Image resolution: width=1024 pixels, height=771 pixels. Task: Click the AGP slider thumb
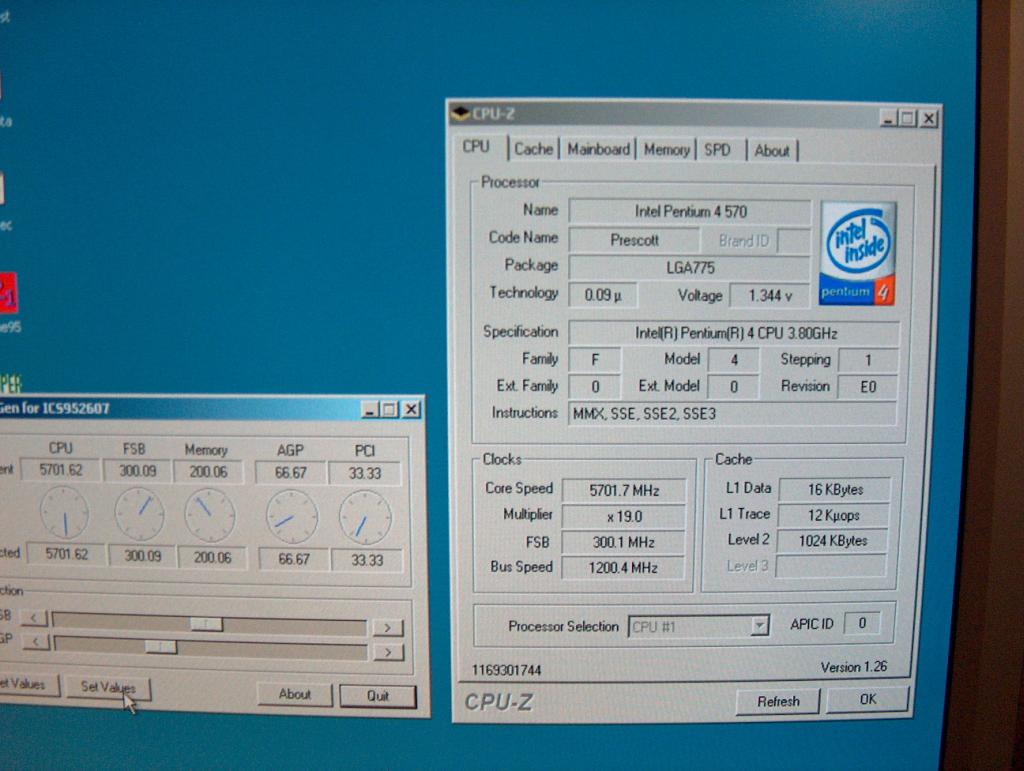pos(161,647)
